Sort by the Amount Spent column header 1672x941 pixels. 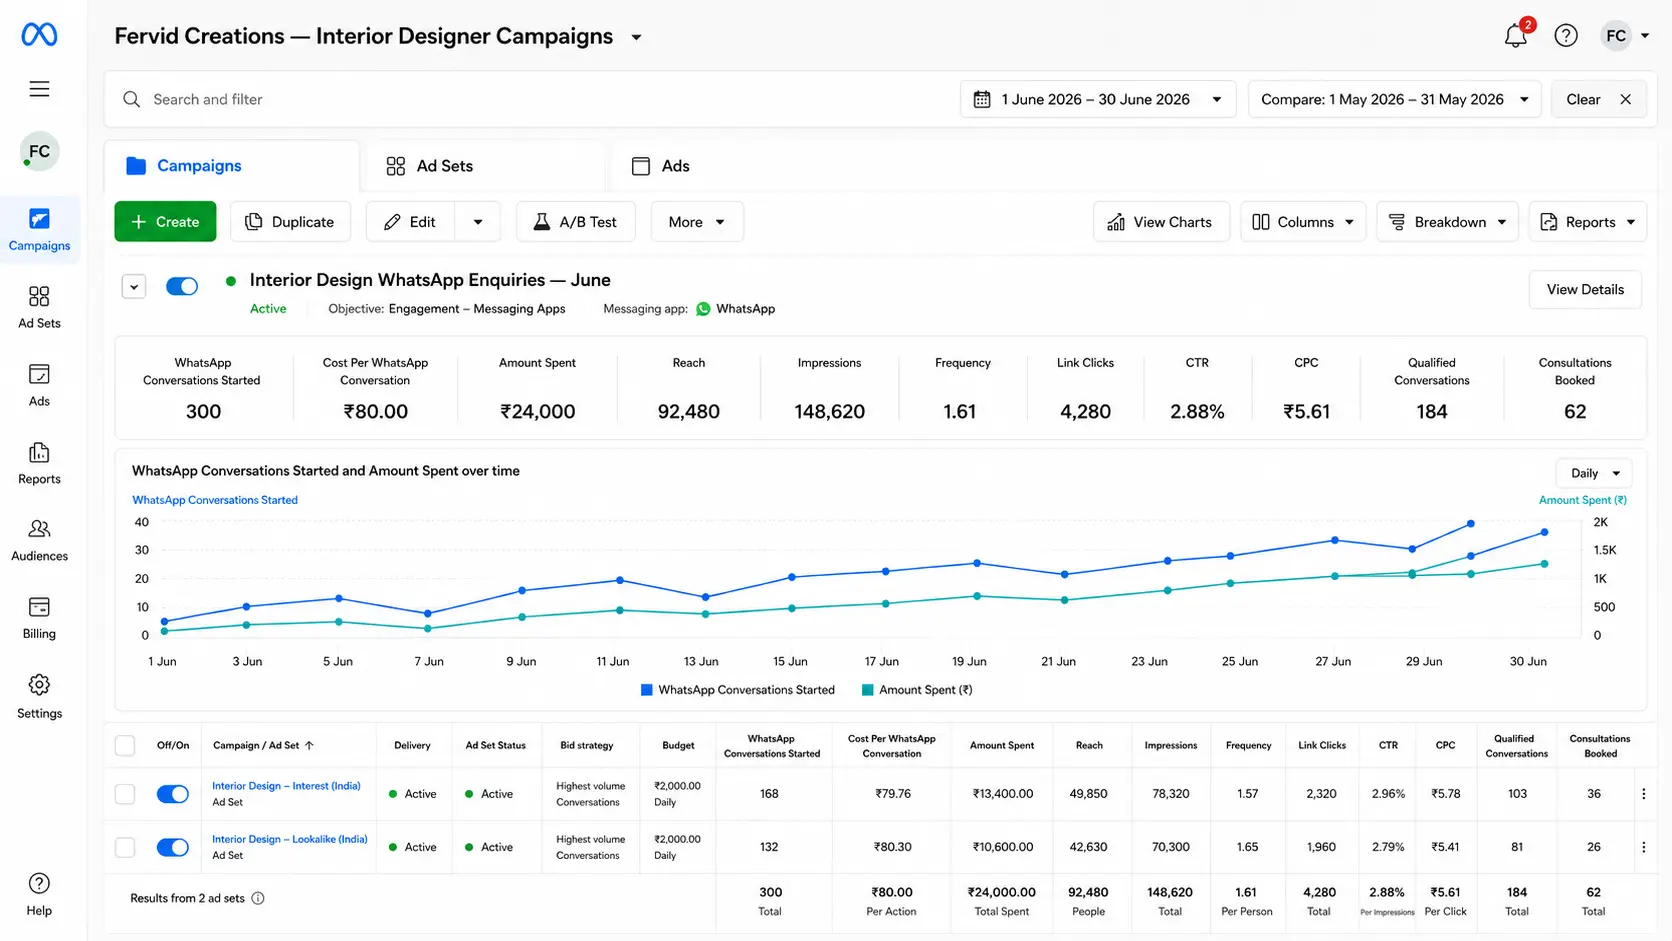click(x=1002, y=745)
